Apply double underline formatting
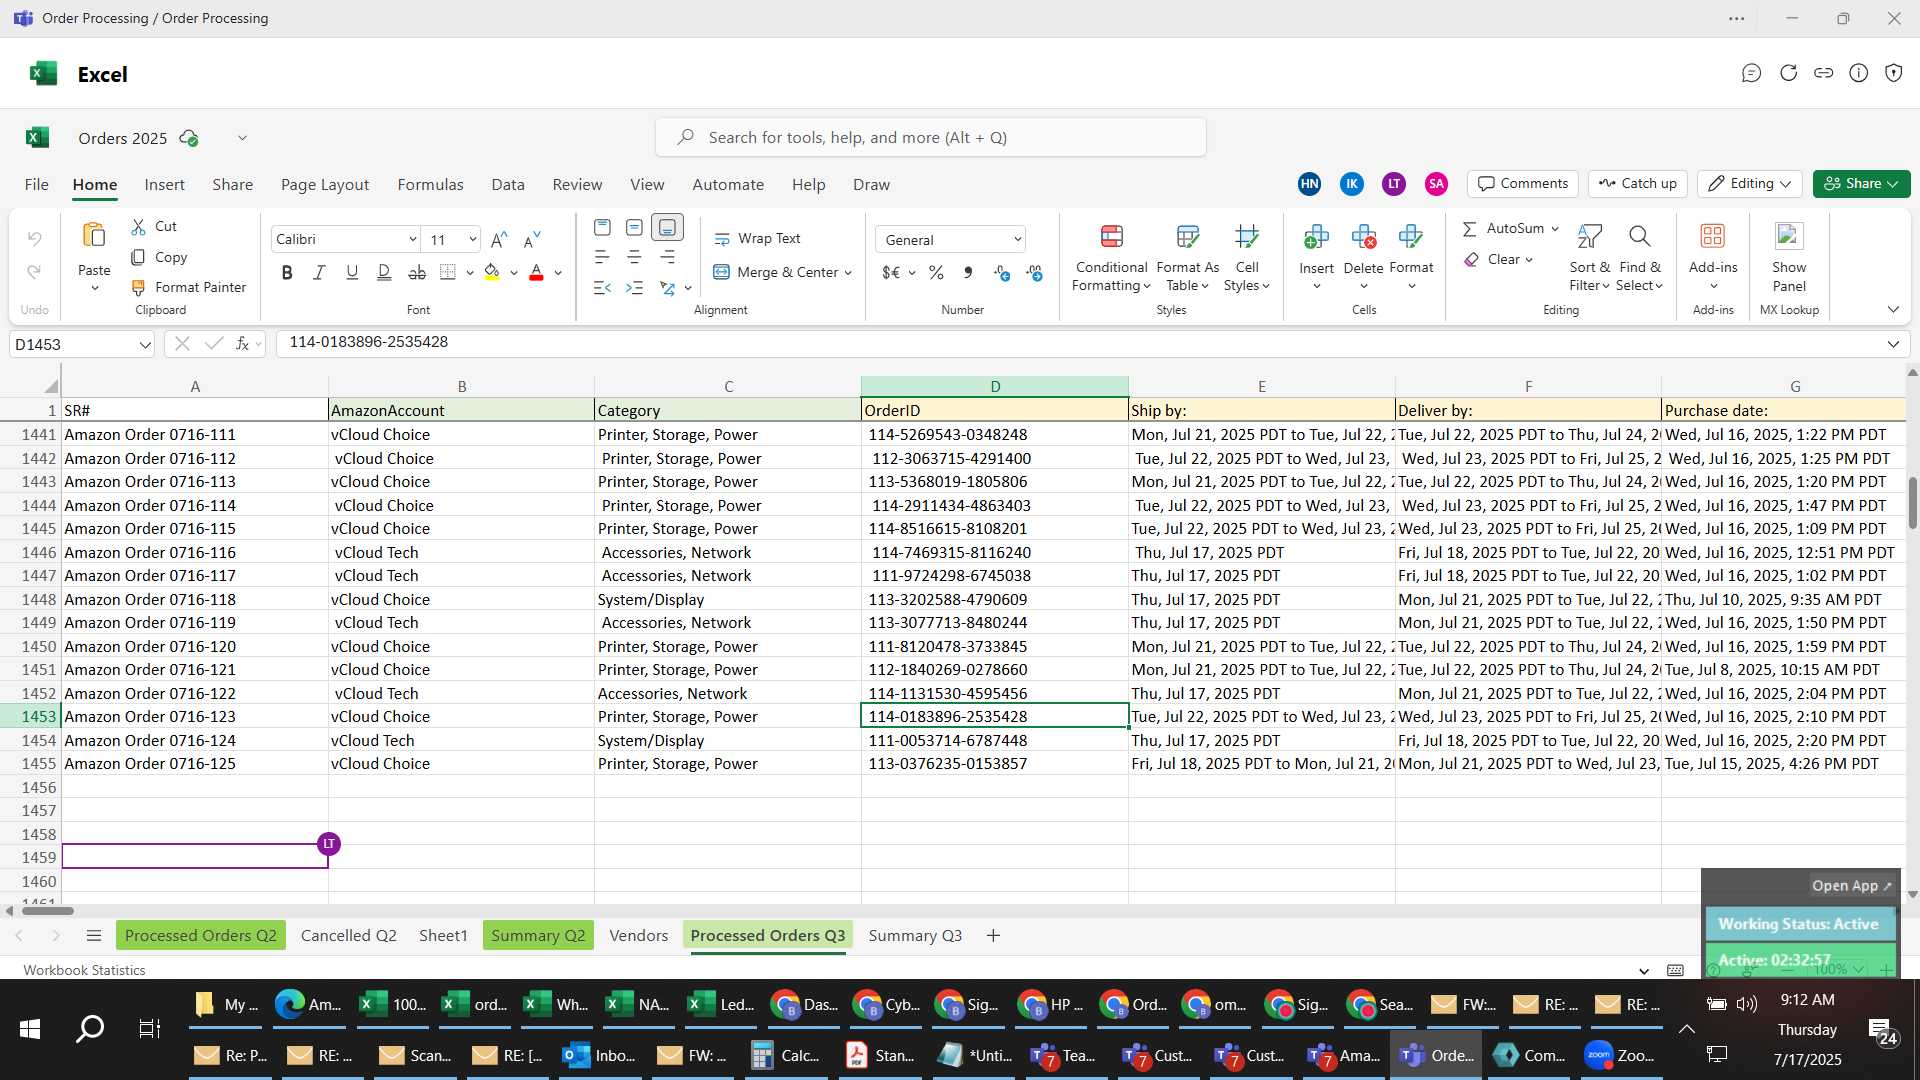This screenshot has height=1080, width=1920. (384, 272)
